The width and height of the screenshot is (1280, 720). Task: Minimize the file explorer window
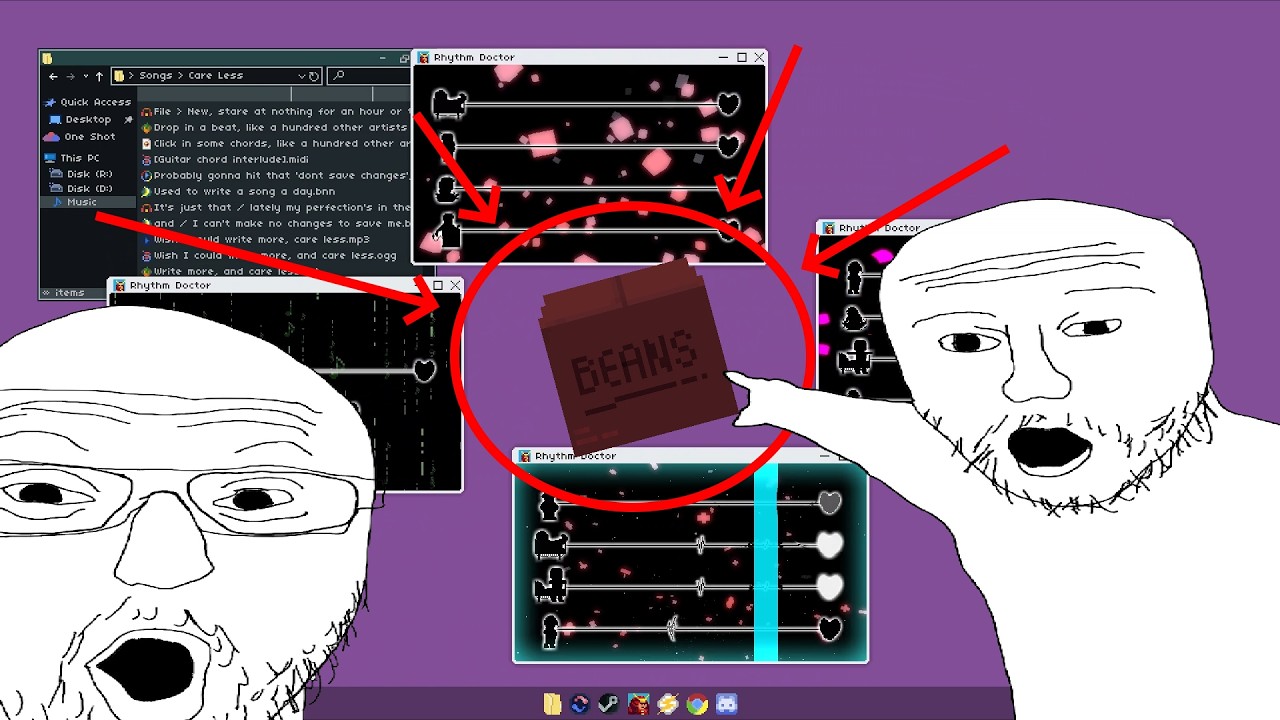383,58
